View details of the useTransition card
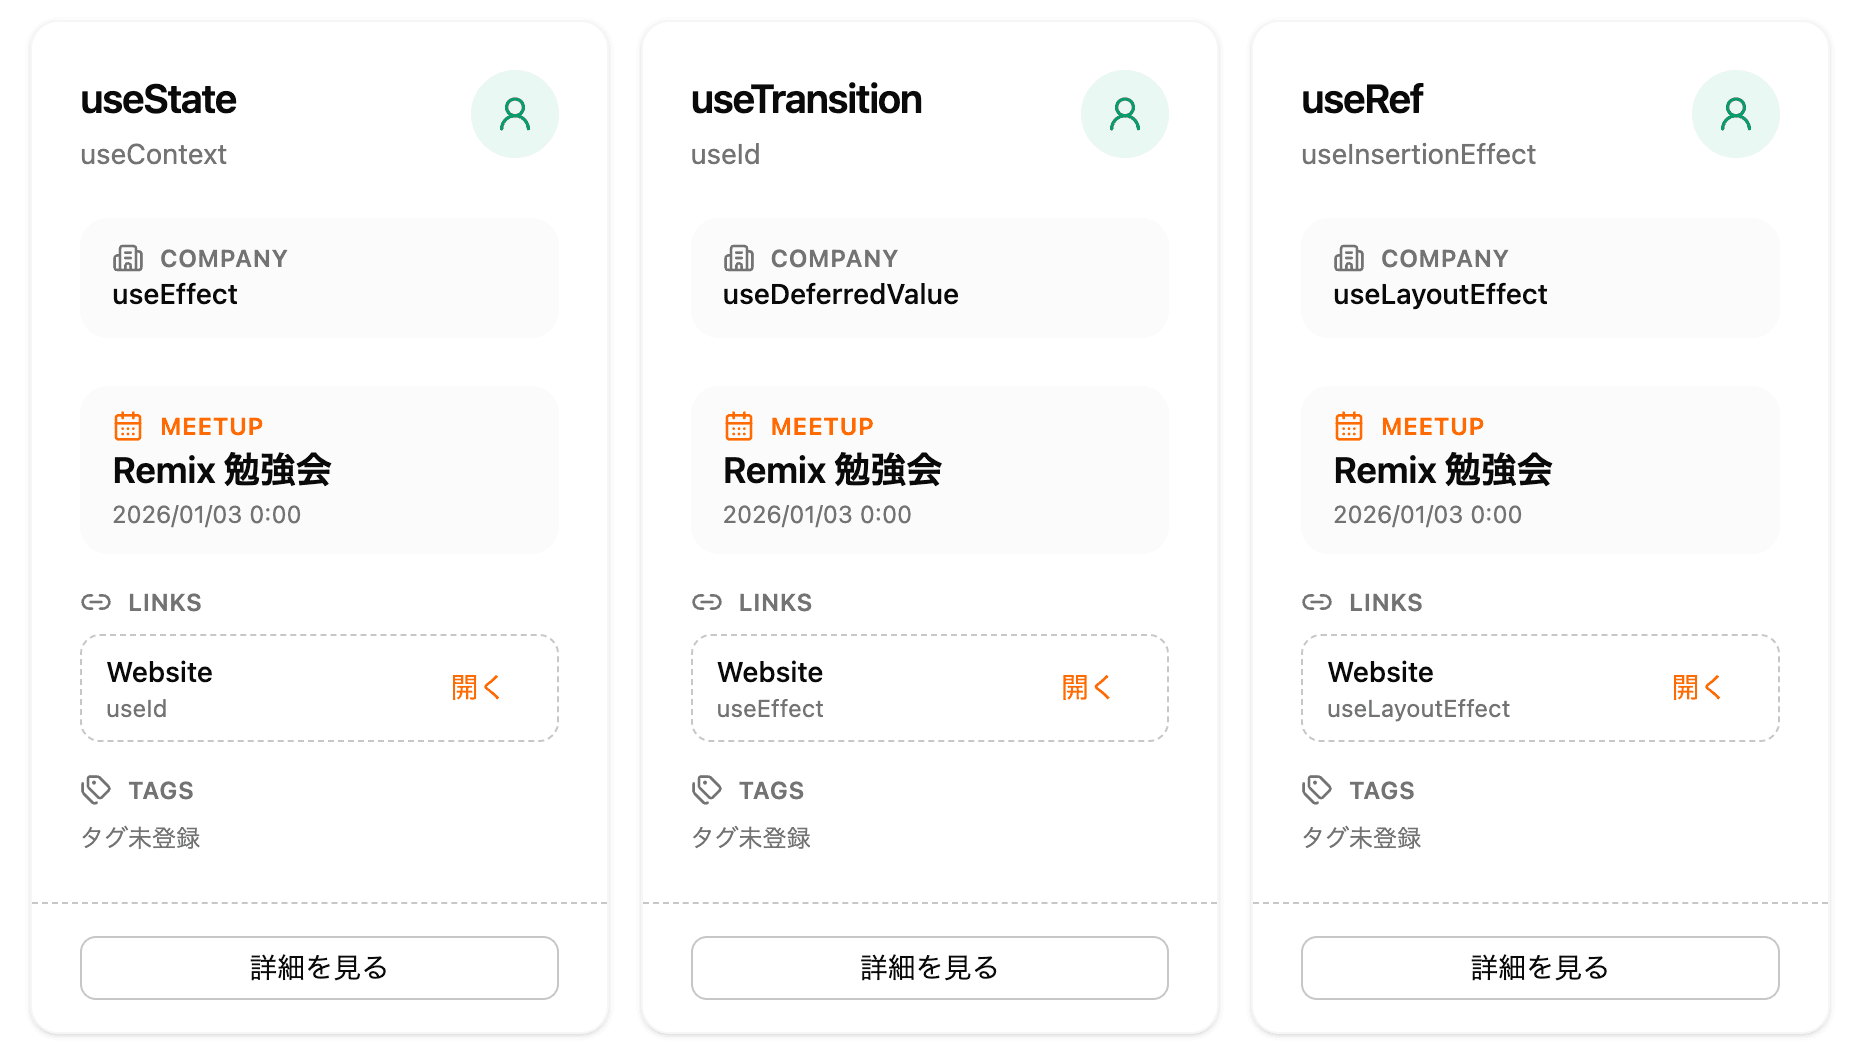1850x1048 pixels. point(929,967)
